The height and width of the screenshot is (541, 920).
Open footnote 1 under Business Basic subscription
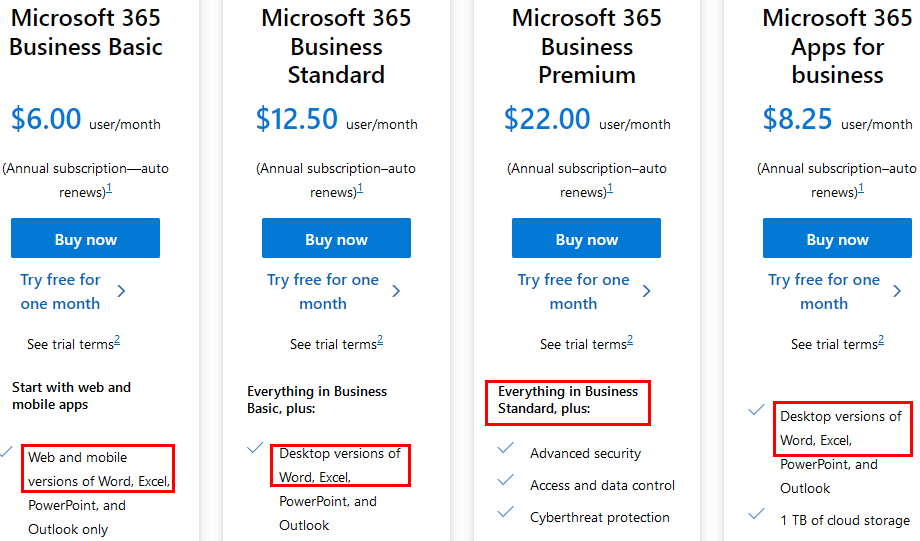109,188
